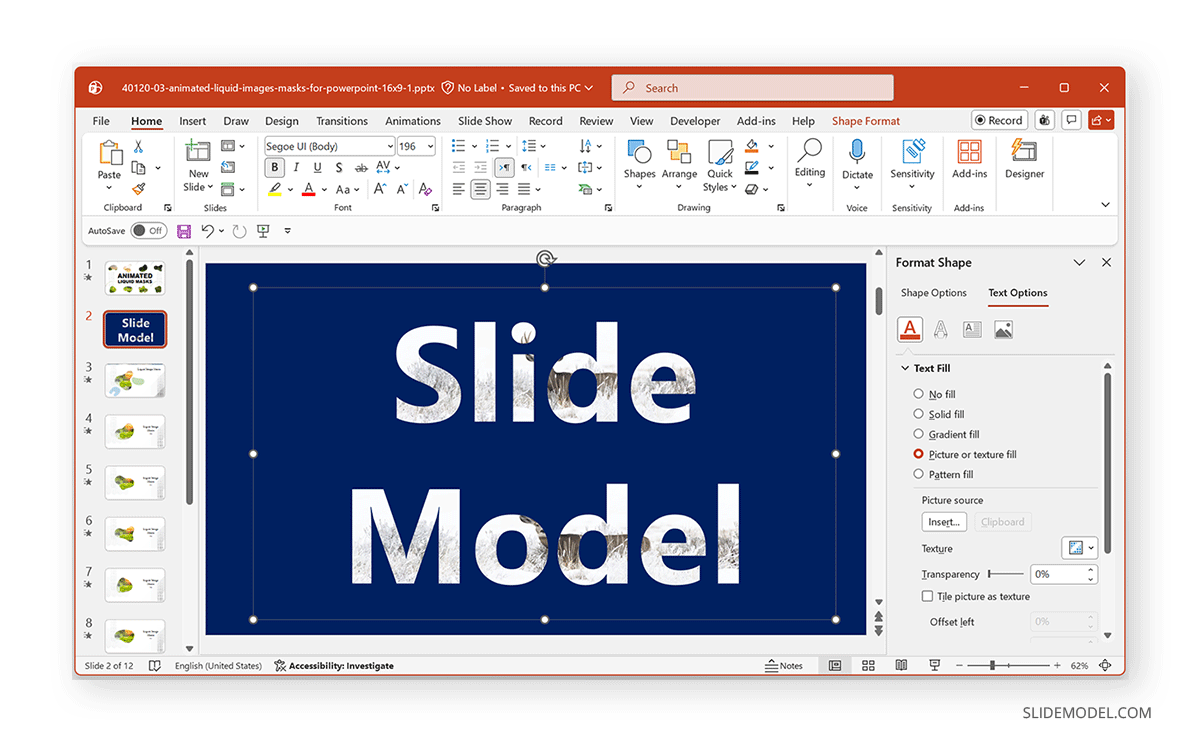Increase font size
Image resolution: width=1200 pixels, height=743 pixels.
coord(380,189)
